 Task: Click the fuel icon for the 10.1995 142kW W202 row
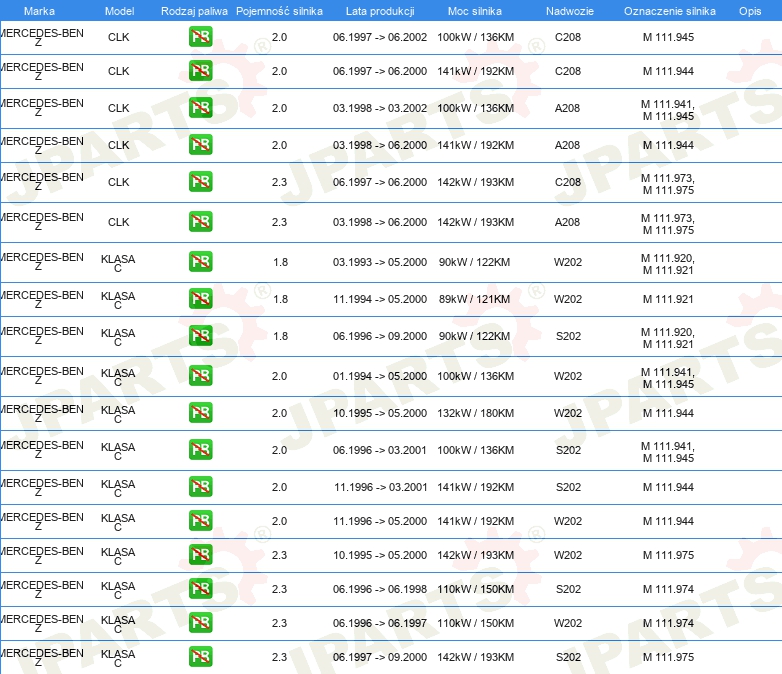[x=200, y=555]
